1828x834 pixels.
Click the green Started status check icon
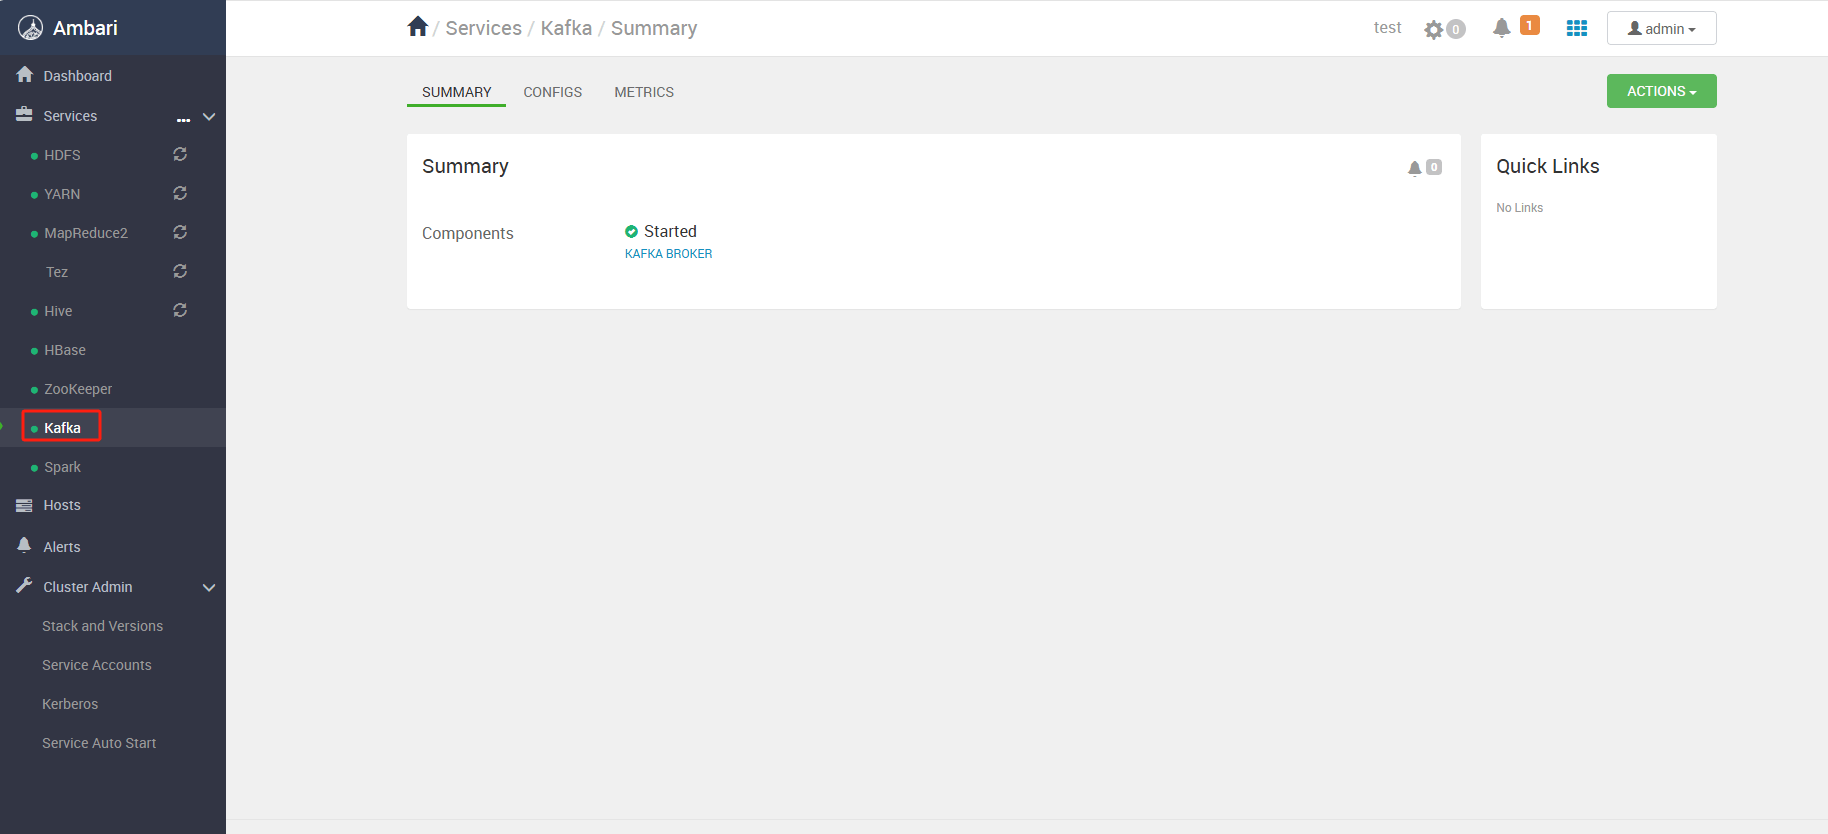(x=631, y=231)
